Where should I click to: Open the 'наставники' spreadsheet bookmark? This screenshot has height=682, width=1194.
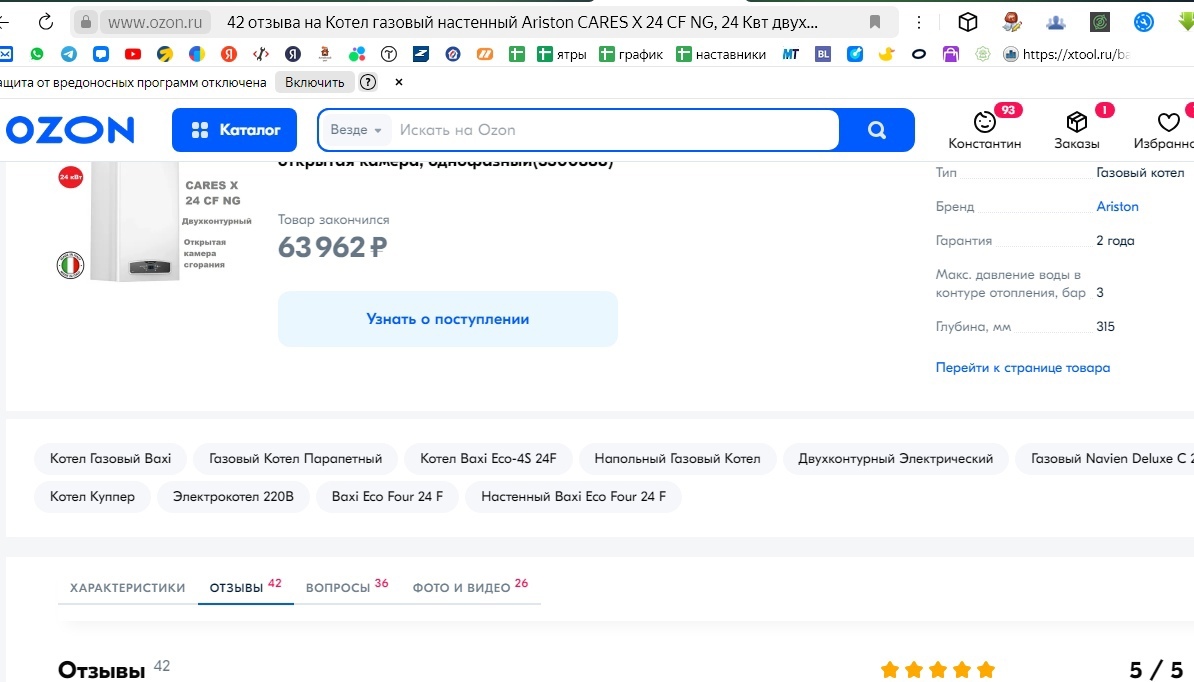click(x=721, y=54)
